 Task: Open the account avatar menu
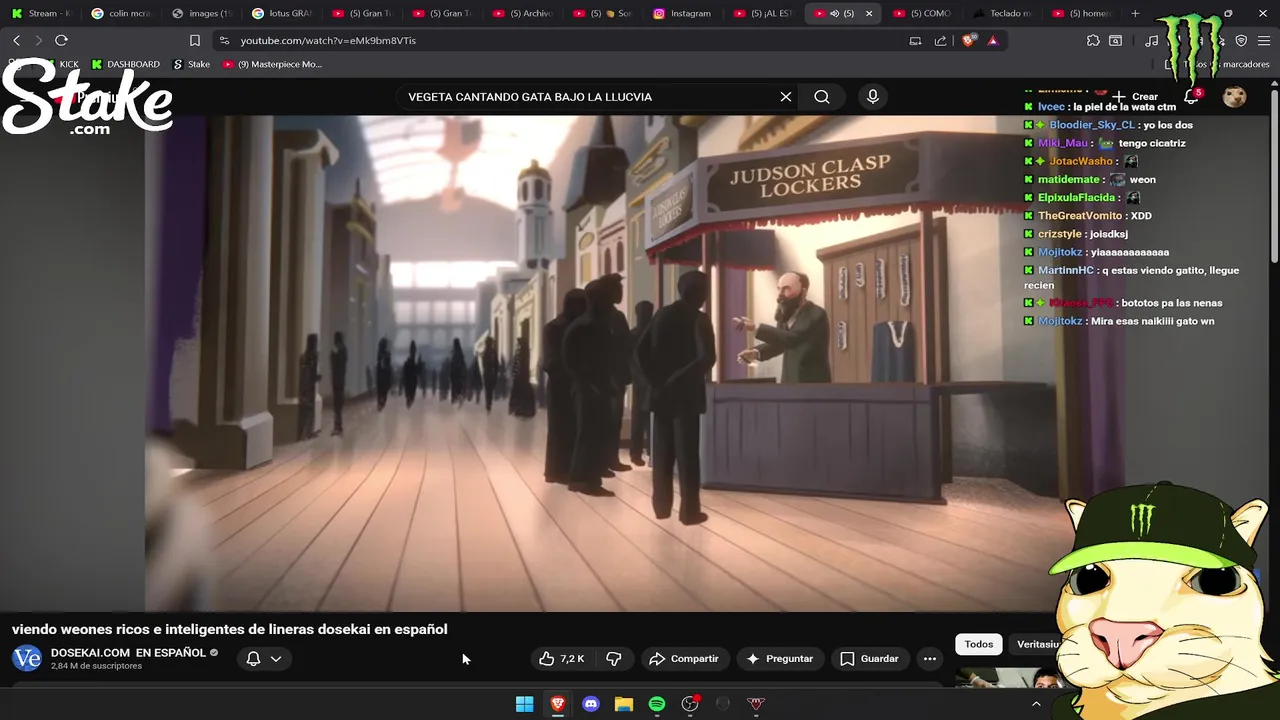1235,96
